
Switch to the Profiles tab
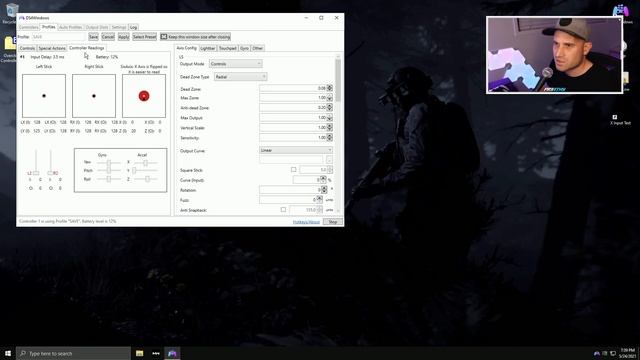(49, 27)
